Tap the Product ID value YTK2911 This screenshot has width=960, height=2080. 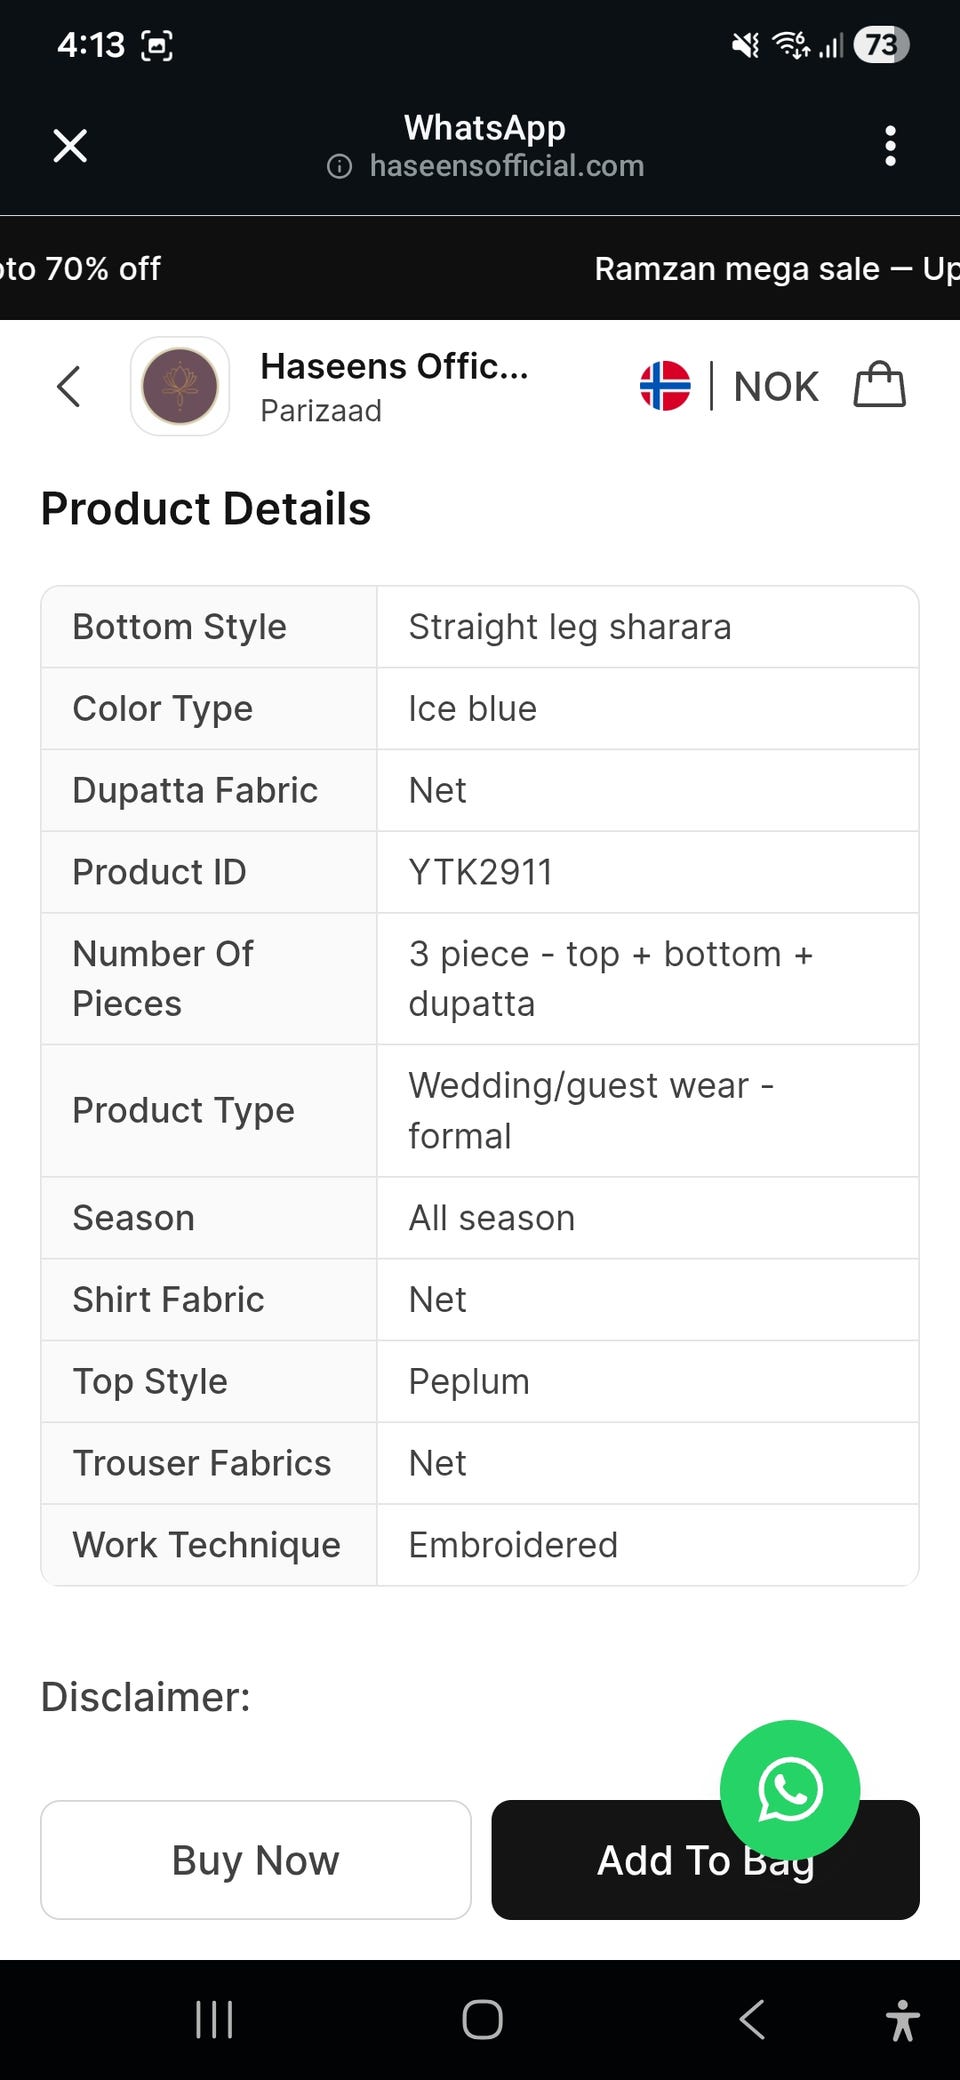(480, 872)
